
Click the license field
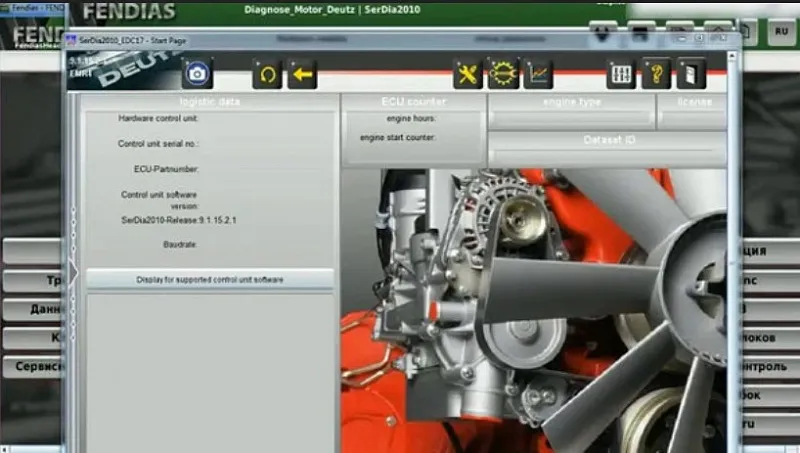(x=692, y=119)
